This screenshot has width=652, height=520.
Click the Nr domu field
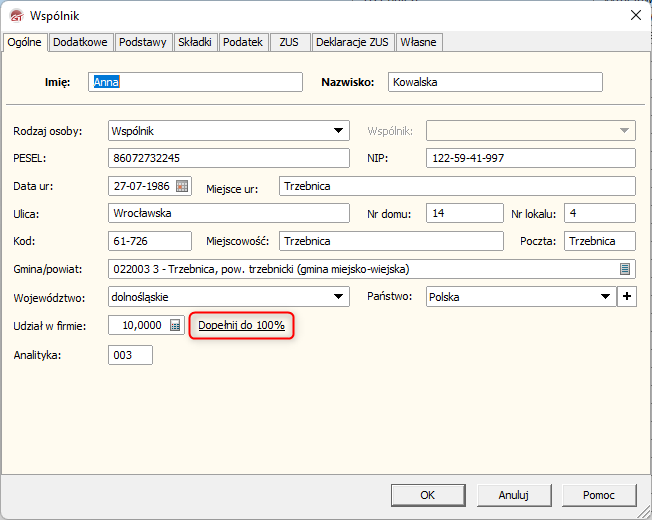point(465,213)
